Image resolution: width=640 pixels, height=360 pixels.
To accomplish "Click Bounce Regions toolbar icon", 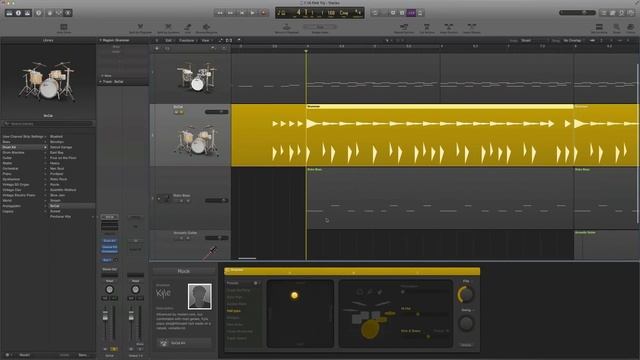I will (x=206, y=28).
